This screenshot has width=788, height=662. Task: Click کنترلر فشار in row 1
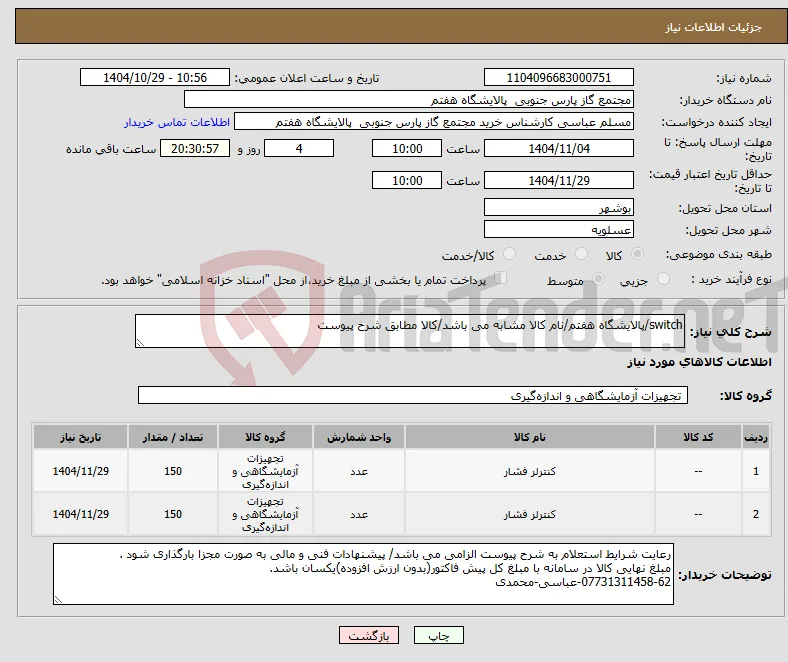click(530, 471)
